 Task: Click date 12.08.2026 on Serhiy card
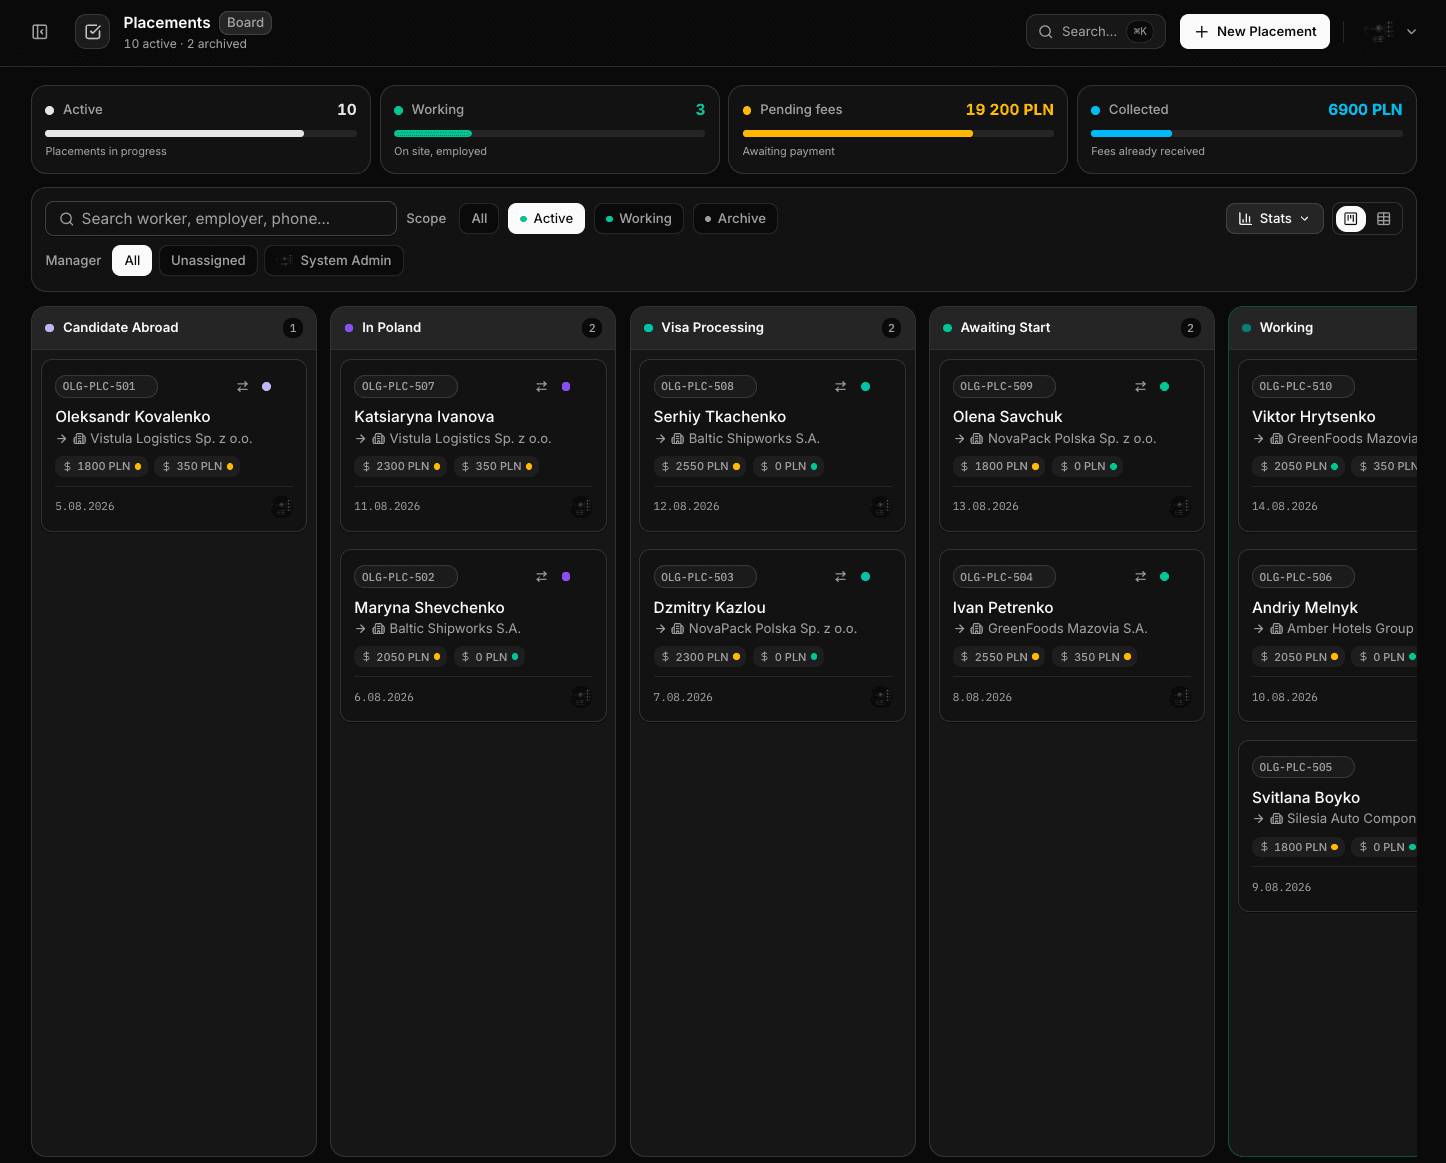pos(686,507)
